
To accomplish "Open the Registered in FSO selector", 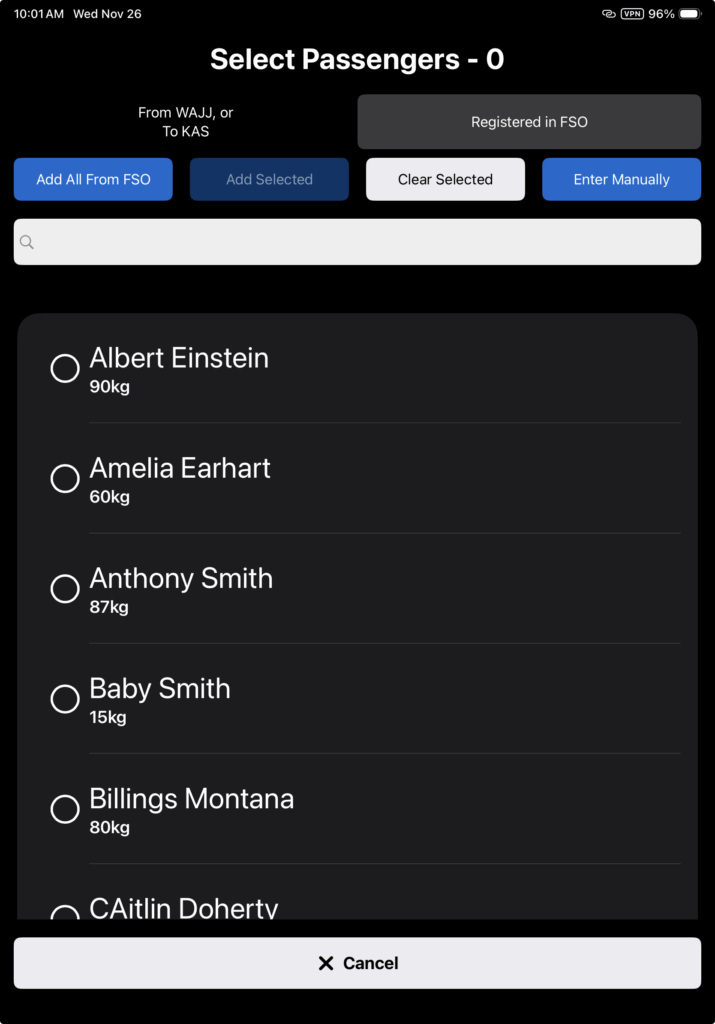I will tap(529, 122).
